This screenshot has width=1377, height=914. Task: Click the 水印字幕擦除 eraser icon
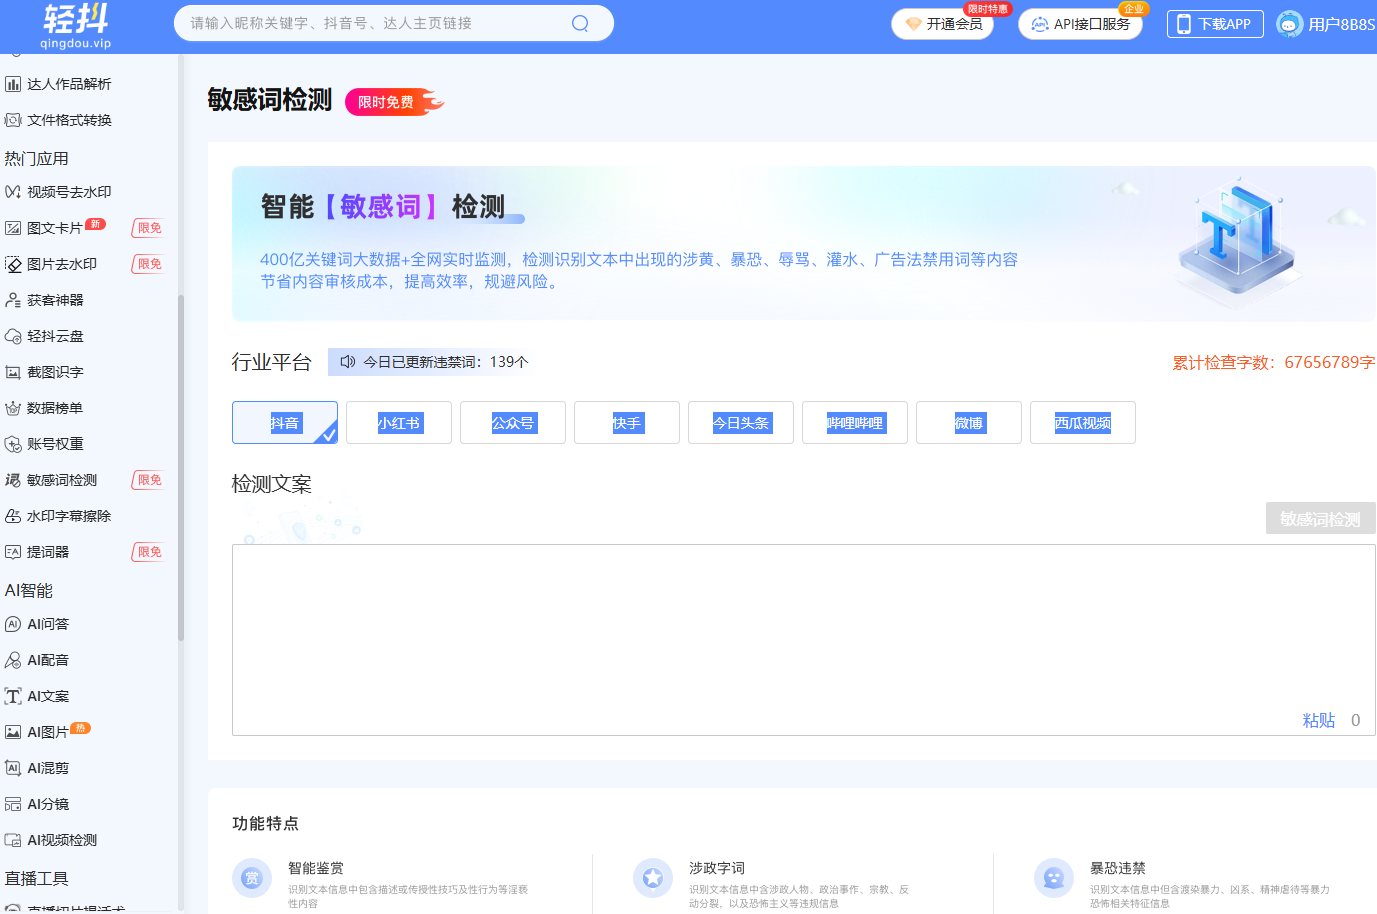(13, 516)
